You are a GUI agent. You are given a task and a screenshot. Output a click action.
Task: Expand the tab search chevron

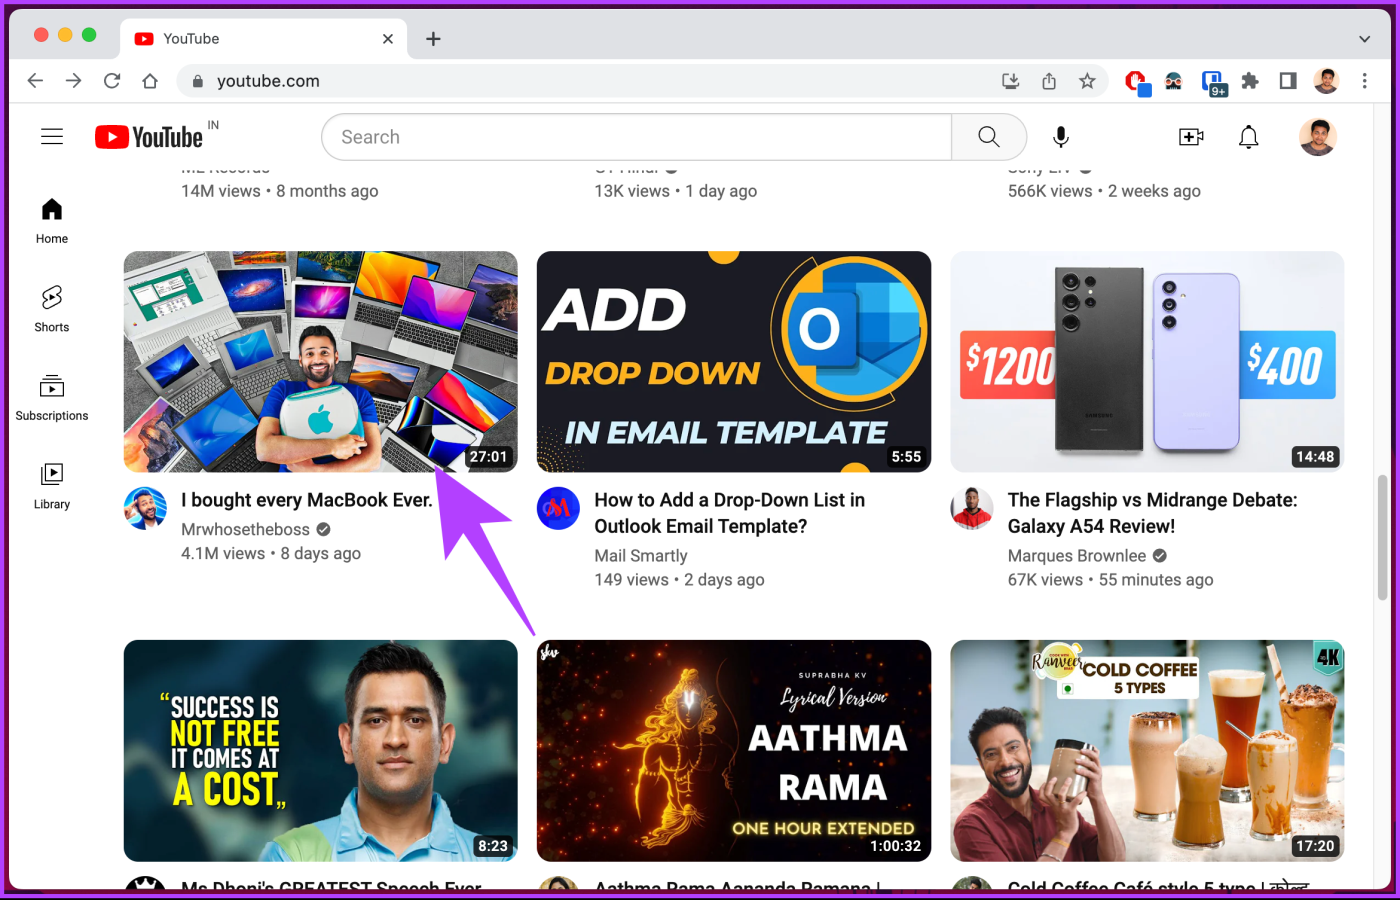tap(1364, 39)
